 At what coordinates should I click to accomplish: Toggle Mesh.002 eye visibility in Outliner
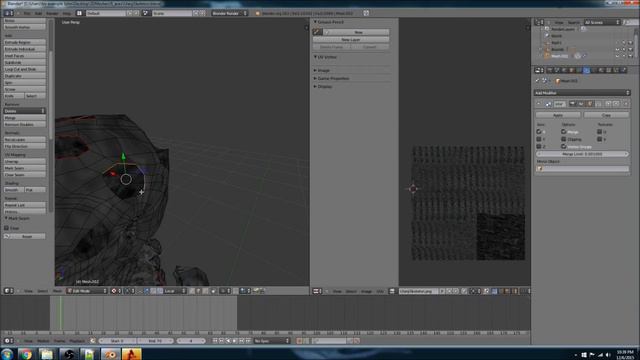coord(617,56)
